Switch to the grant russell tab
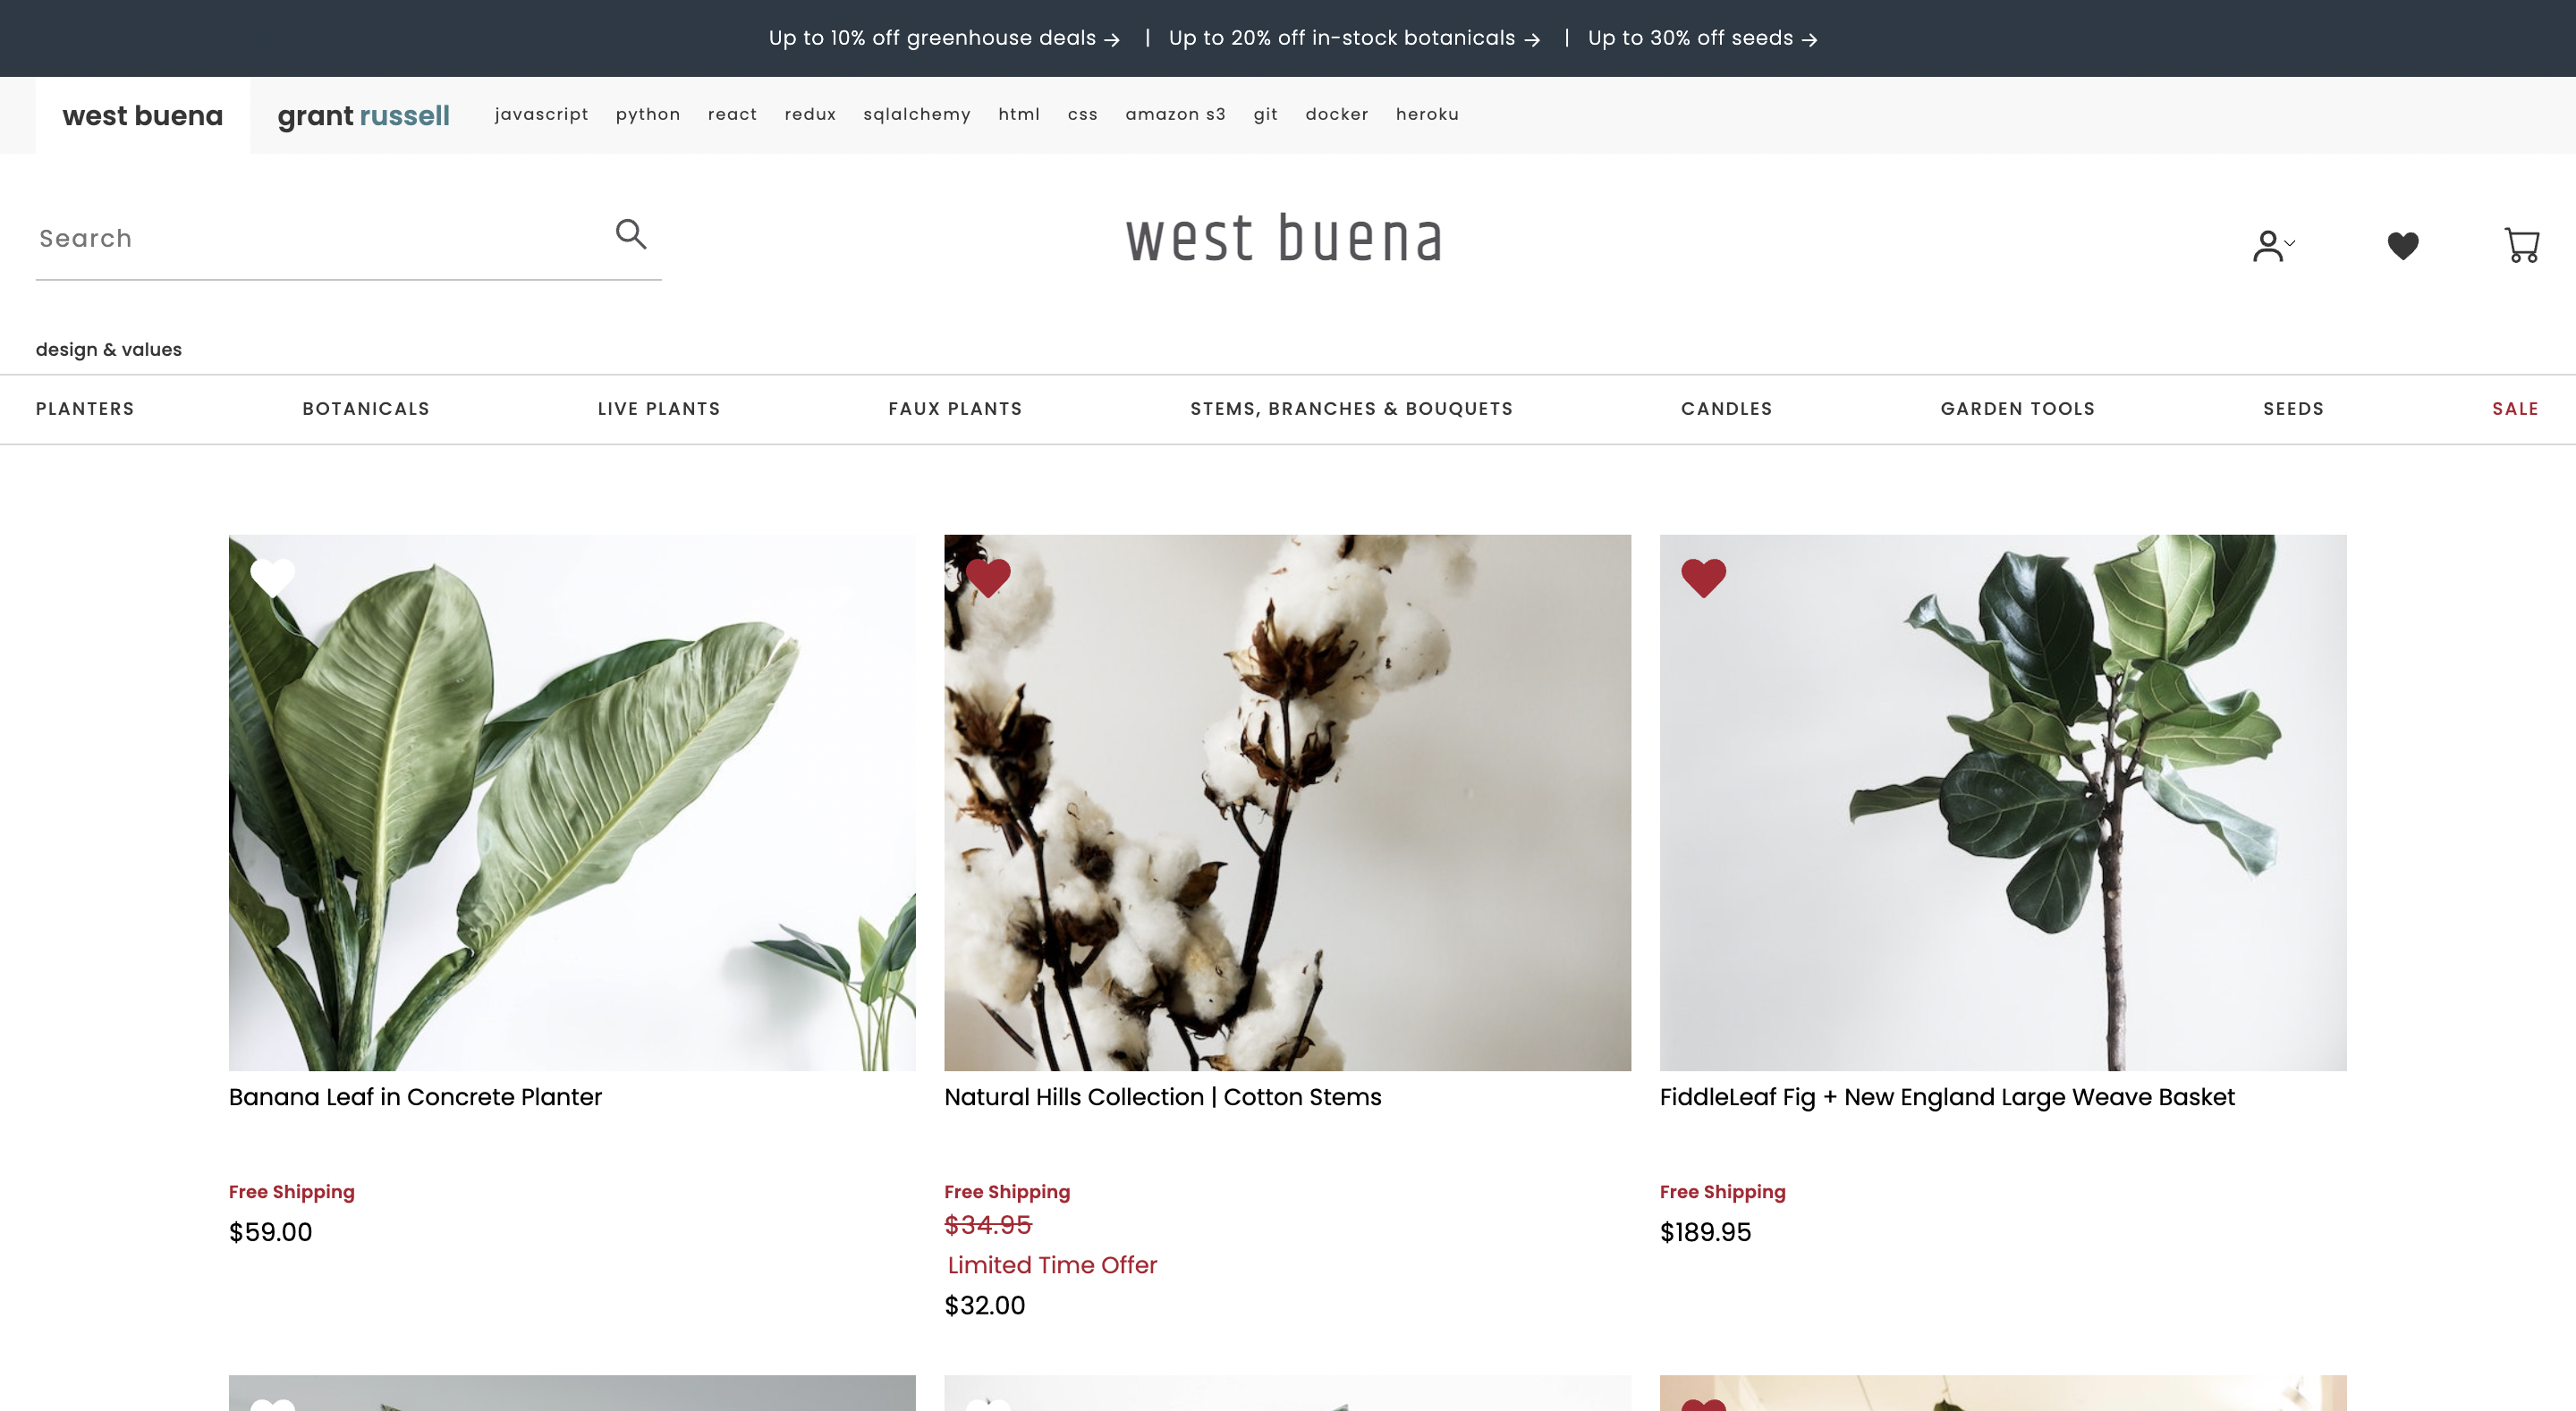 click(x=364, y=115)
